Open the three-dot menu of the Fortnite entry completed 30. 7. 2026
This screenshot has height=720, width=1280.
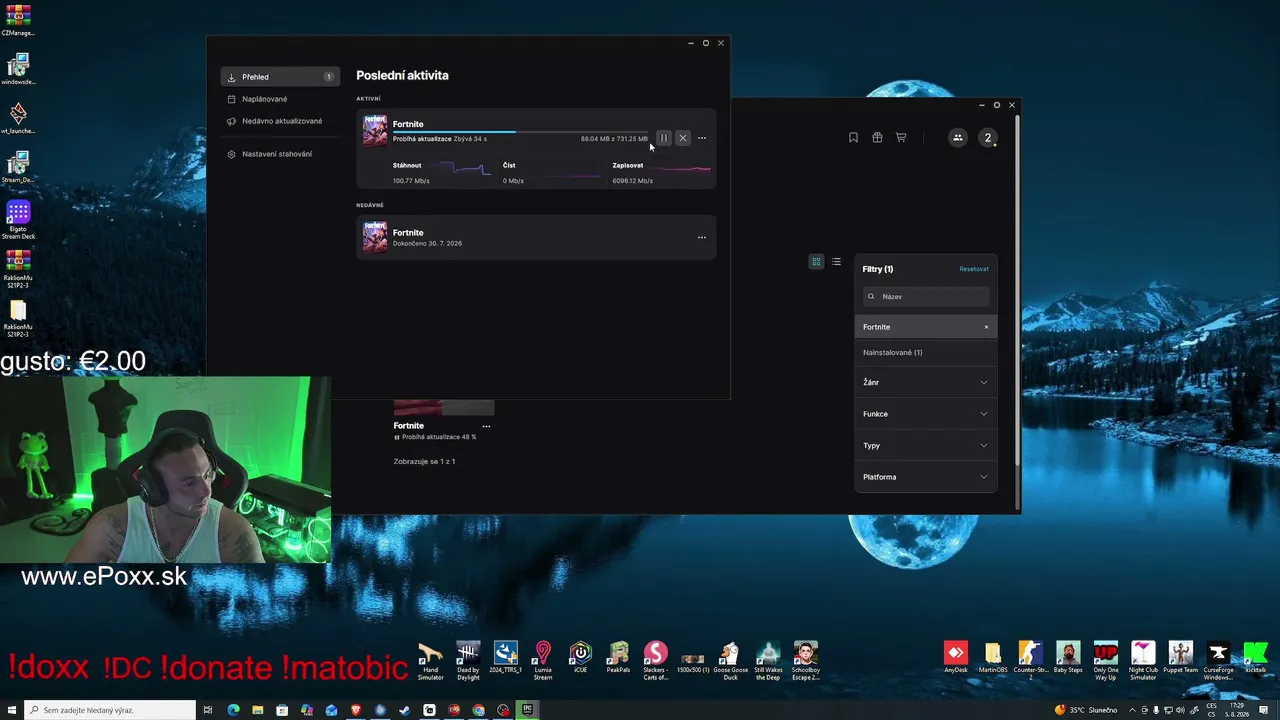pyautogui.click(x=702, y=237)
